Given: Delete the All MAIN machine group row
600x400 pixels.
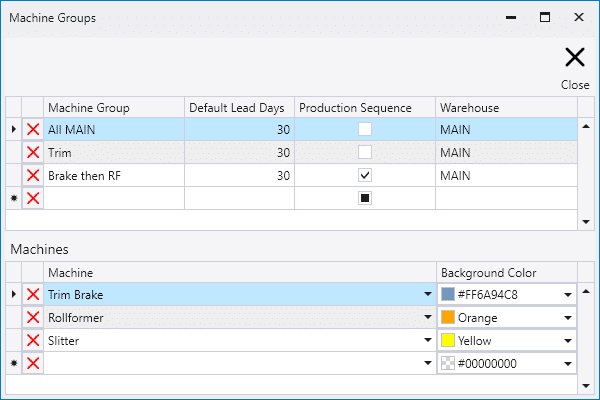Looking at the screenshot, I should click(33, 129).
